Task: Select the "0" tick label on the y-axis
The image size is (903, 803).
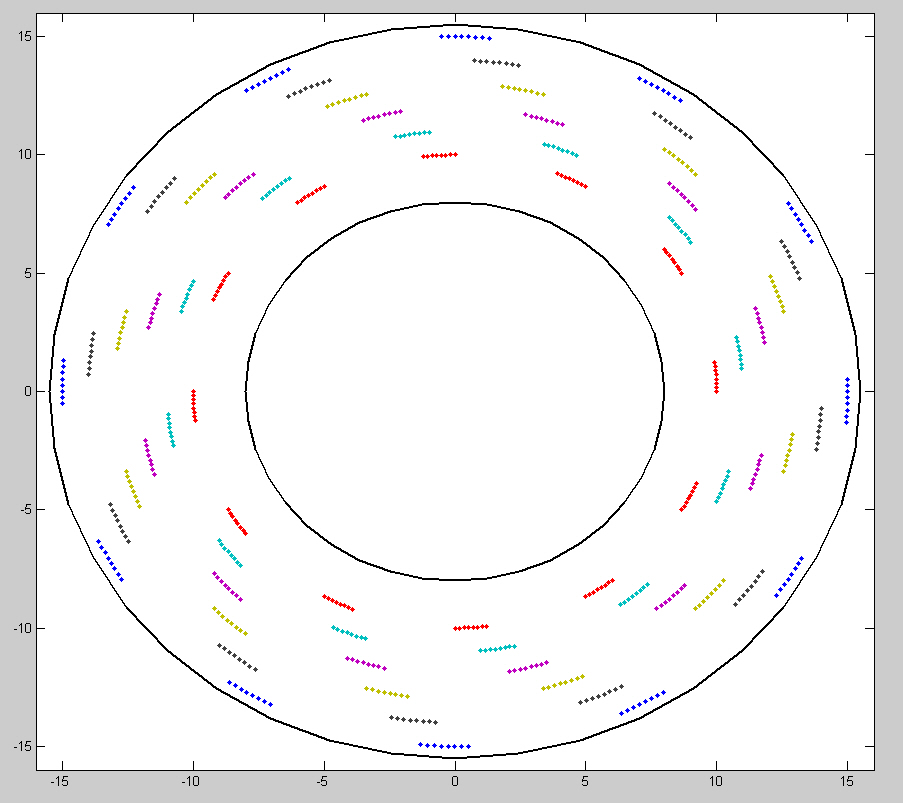Action: pos(28,392)
